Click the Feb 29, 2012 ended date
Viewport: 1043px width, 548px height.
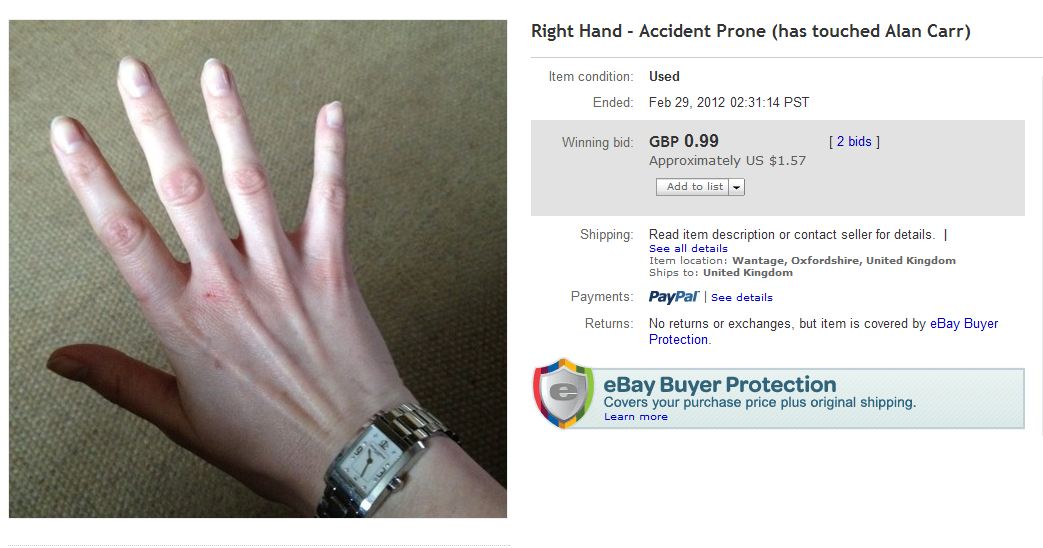tap(729, 102)
